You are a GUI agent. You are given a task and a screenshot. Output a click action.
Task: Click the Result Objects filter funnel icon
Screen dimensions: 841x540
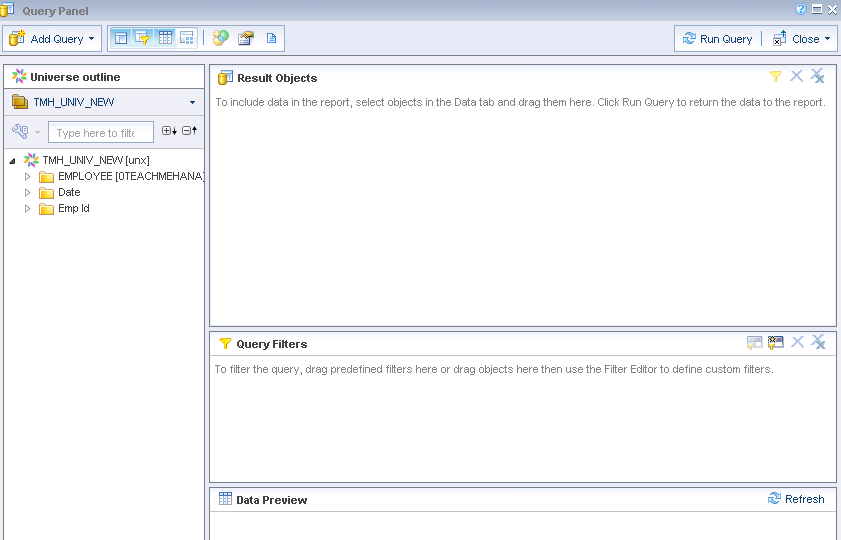(775, 77)
